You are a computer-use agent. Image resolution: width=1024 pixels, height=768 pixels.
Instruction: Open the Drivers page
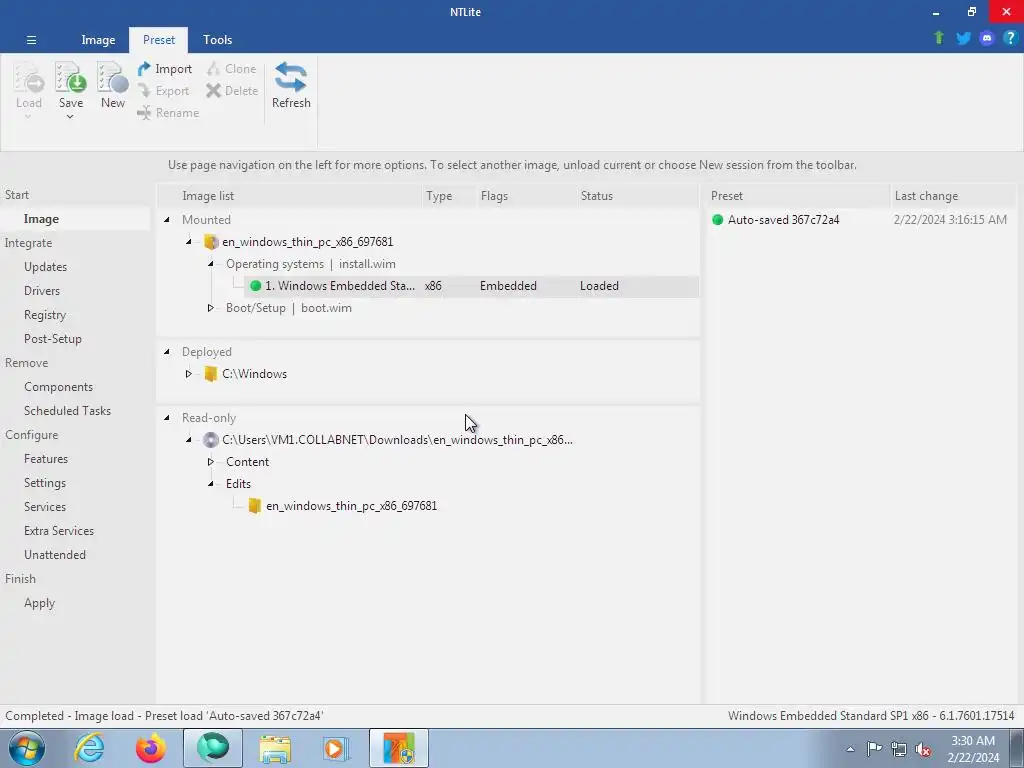click(x=42, y=291)
